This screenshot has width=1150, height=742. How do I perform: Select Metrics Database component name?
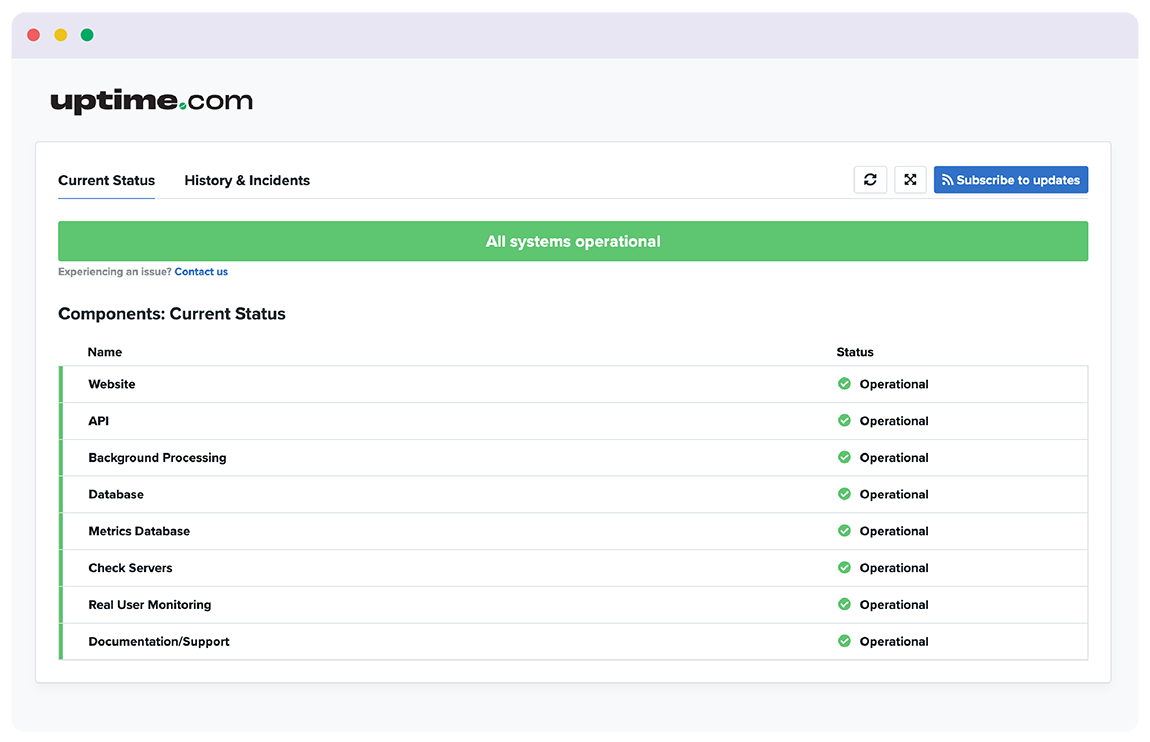pos(139,531)
